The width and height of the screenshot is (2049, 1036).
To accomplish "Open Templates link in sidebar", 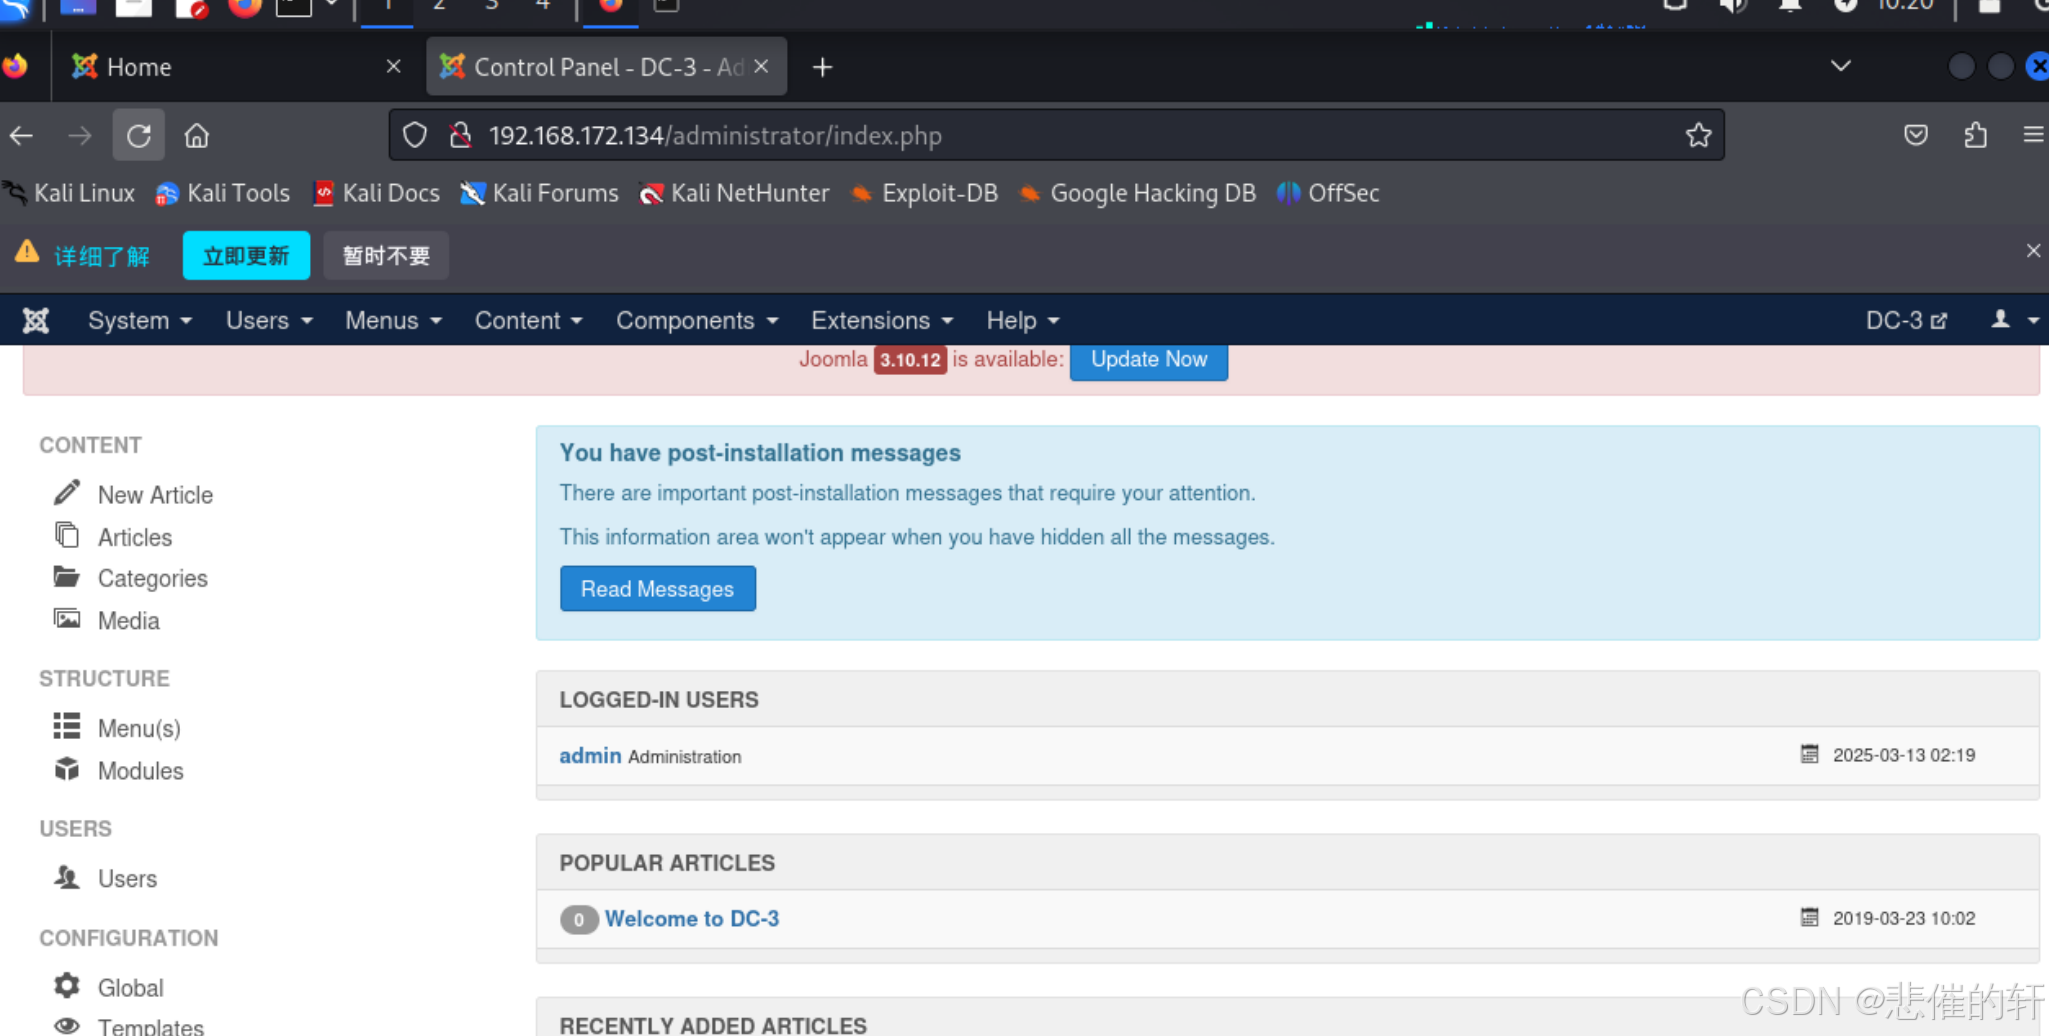I will pyautogui.click(x=151, y=1027).
